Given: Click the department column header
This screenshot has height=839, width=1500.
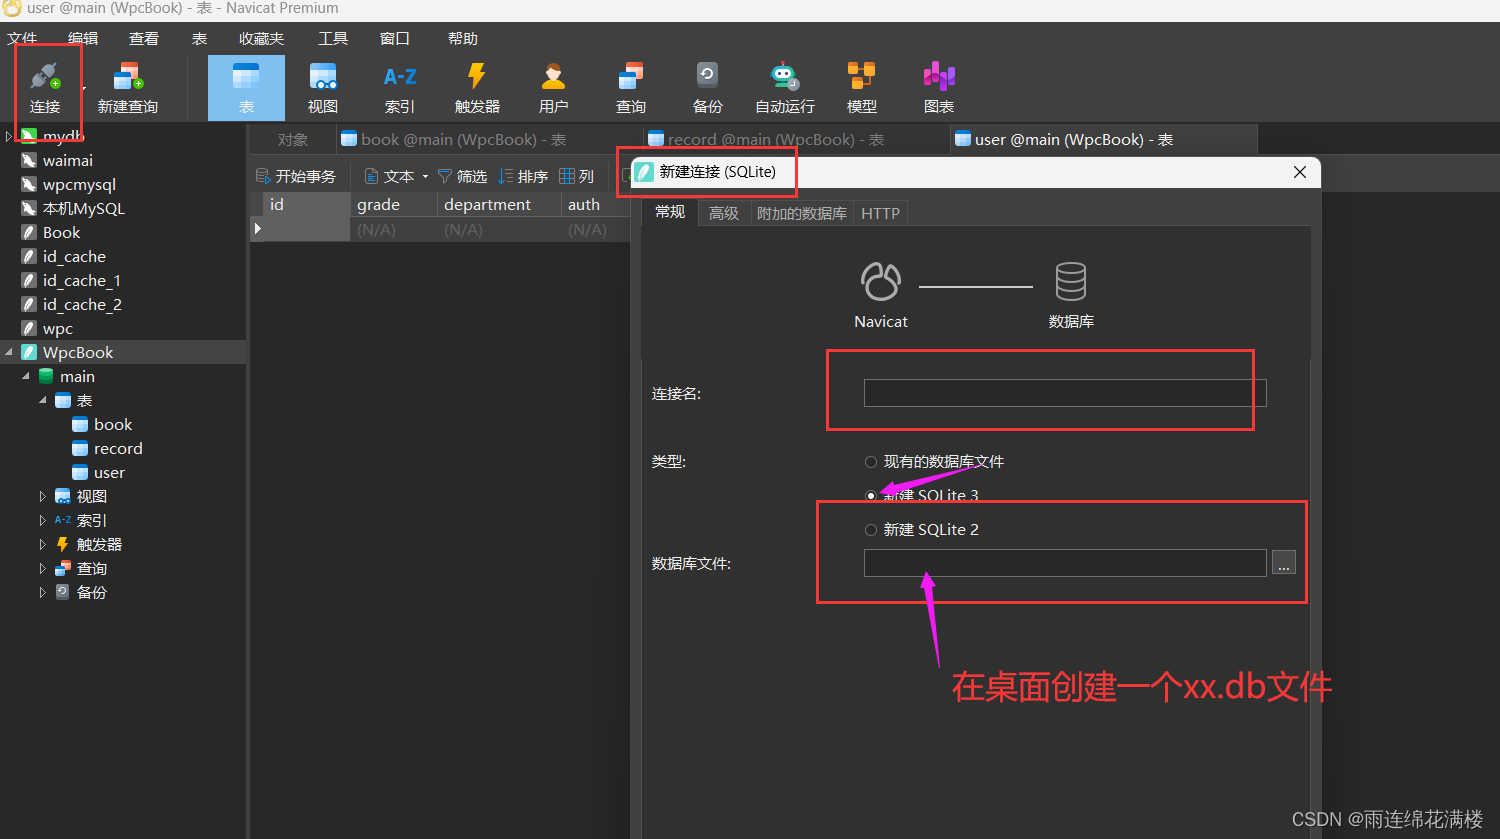Looking at the screenshot, I should tap(499, 205).
